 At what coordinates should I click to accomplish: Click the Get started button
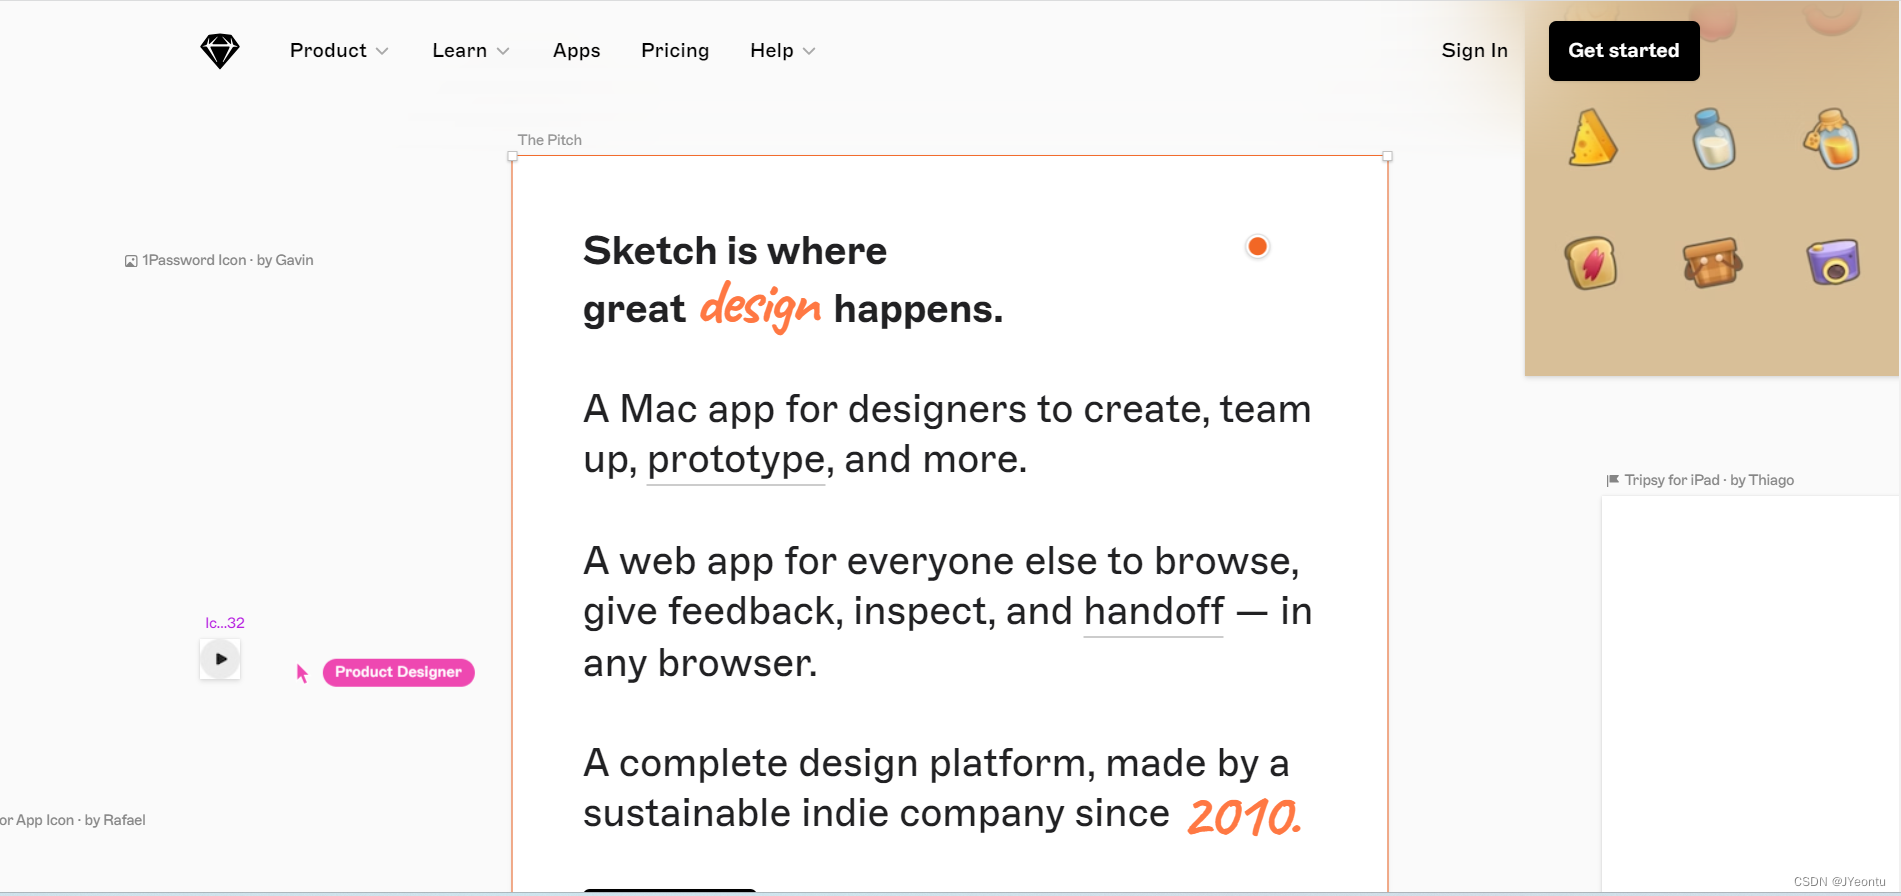click(x=1623, y=51)
